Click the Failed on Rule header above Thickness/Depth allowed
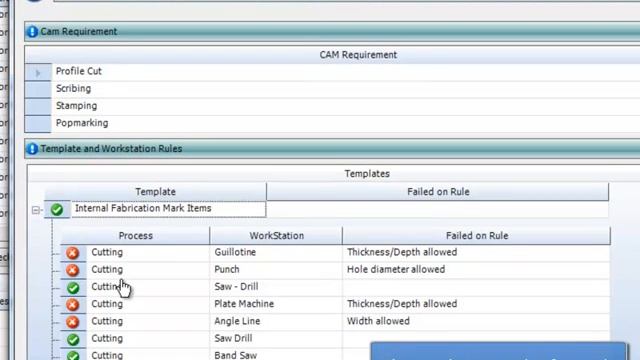640x360 pixels. [x=477, y=236]
